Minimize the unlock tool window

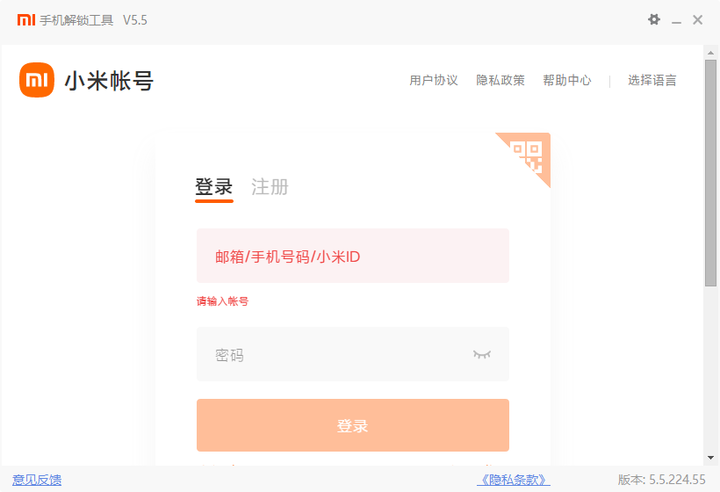coord(676,21)
